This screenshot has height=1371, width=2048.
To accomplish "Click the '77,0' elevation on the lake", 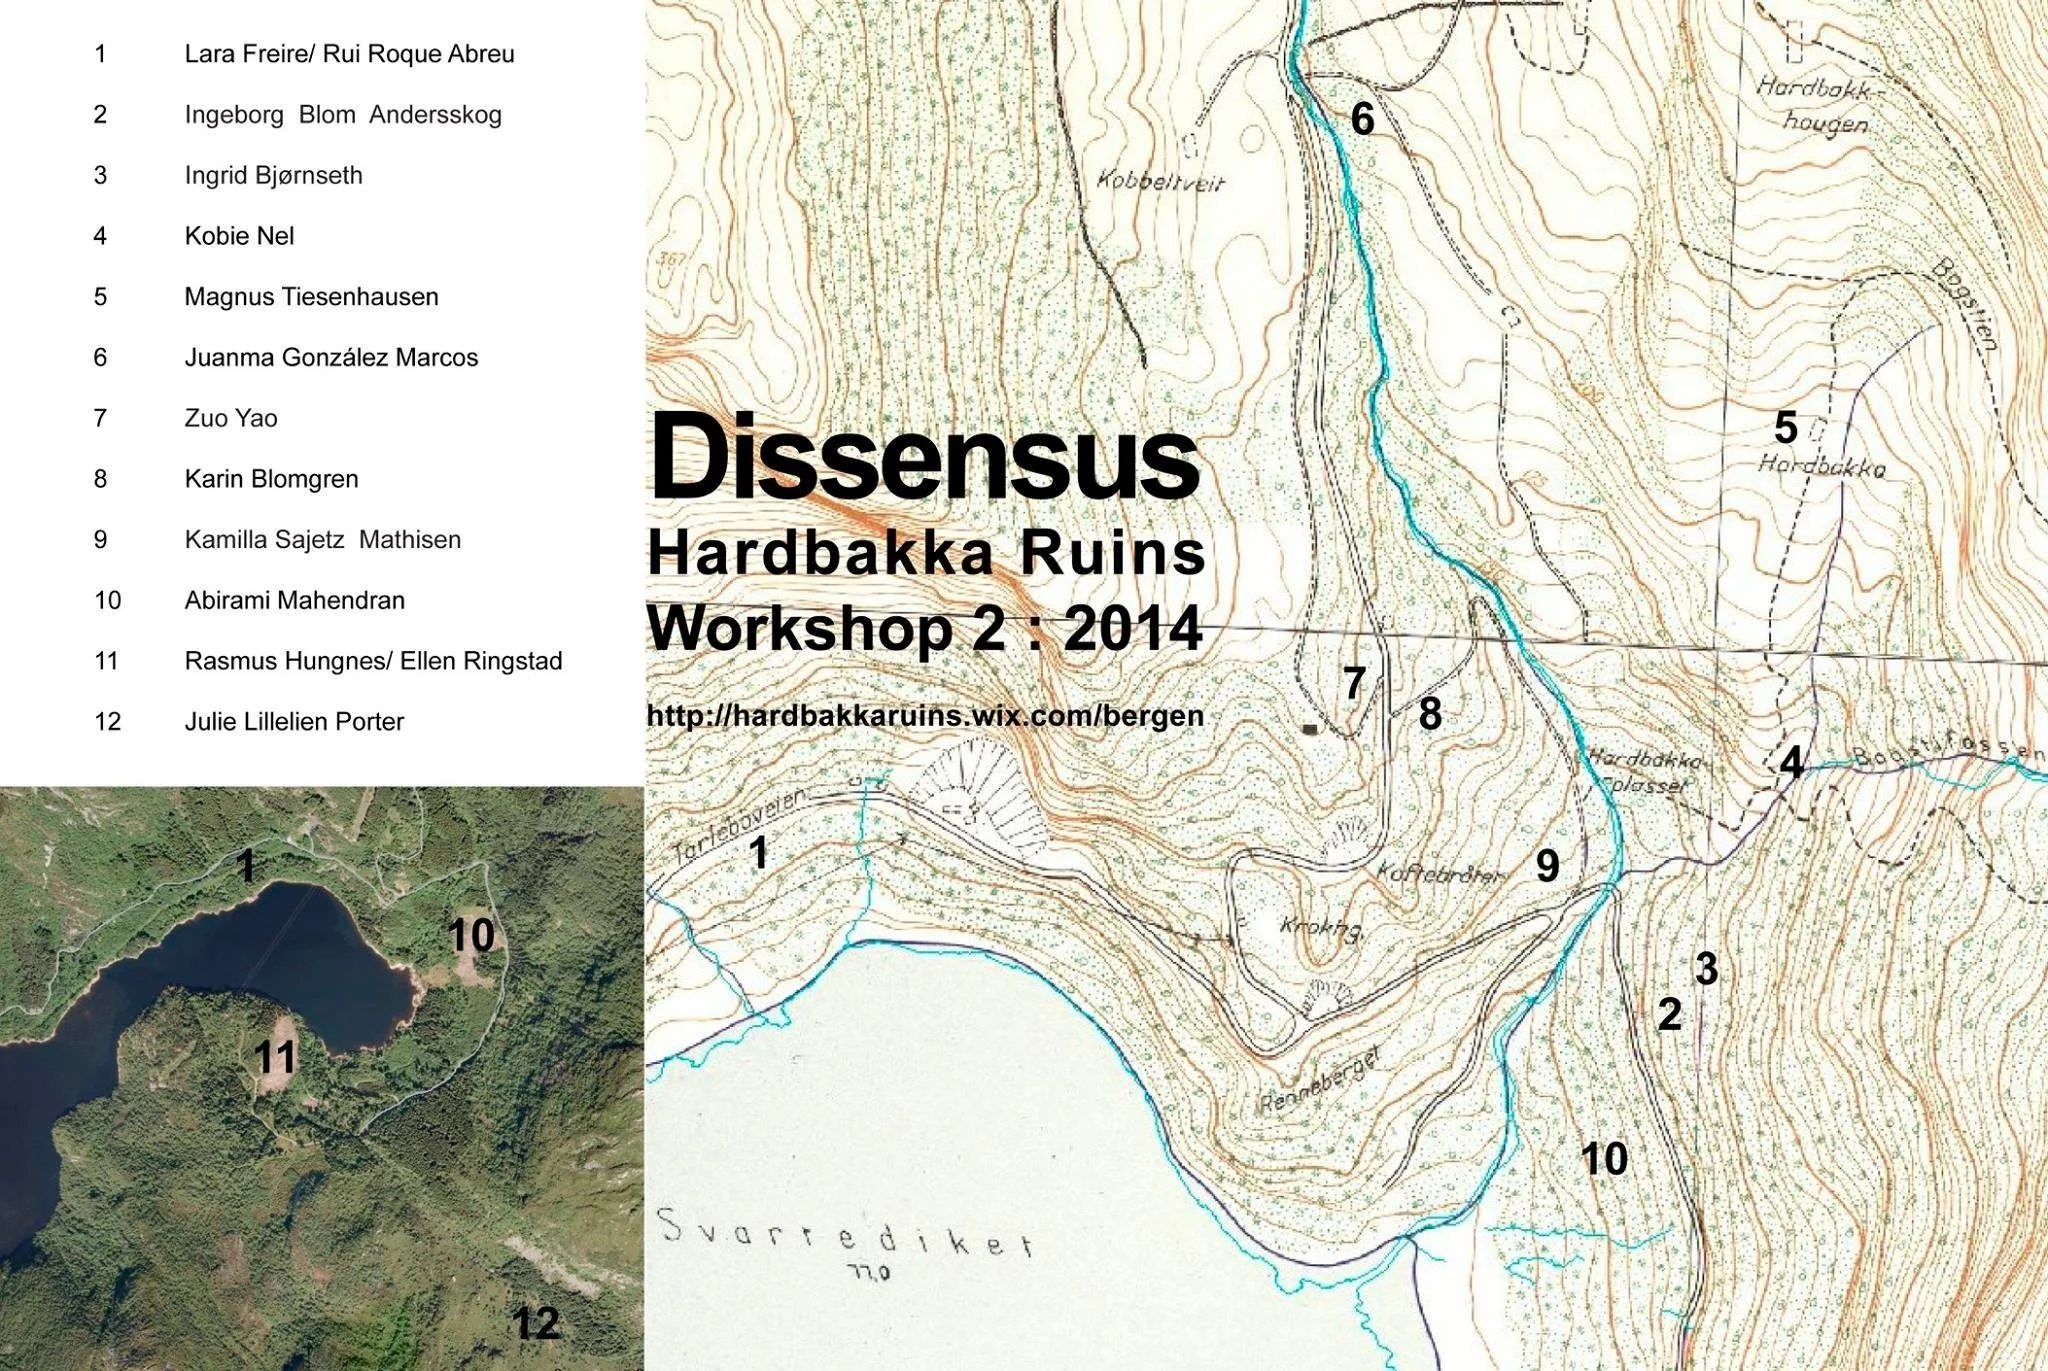I will pos(869,1274).
